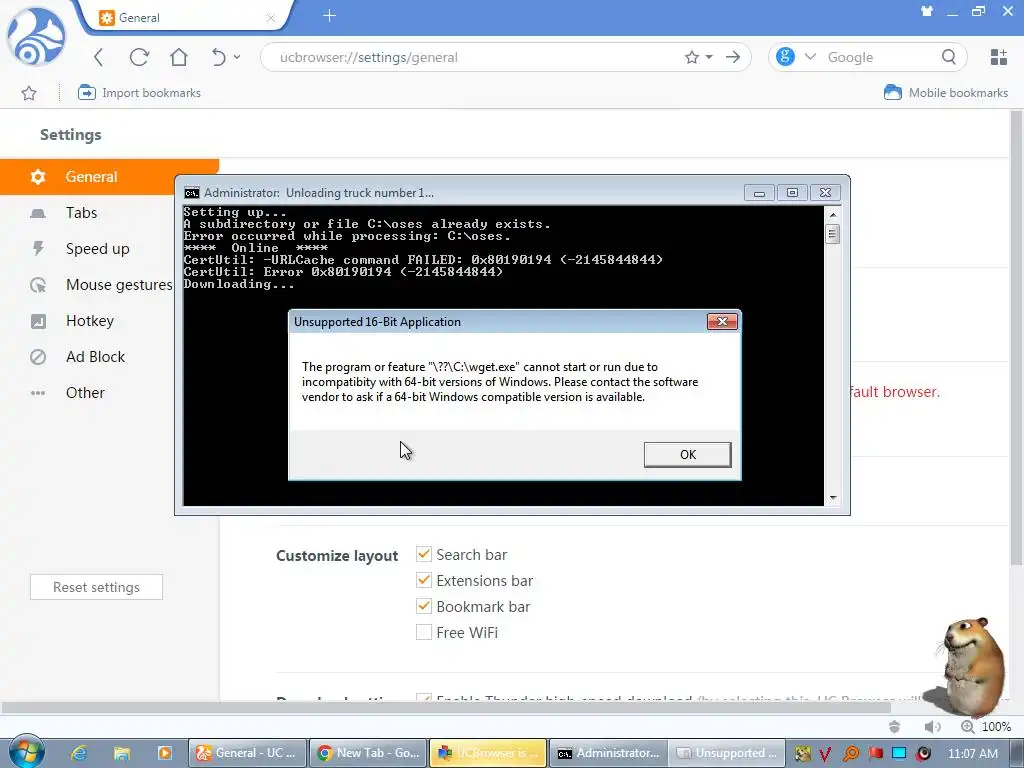The height and width of the screenshot is (768, 1024).
Task: Open Windows Media Player taskbar icon
Action: click(x=165, y=753)
